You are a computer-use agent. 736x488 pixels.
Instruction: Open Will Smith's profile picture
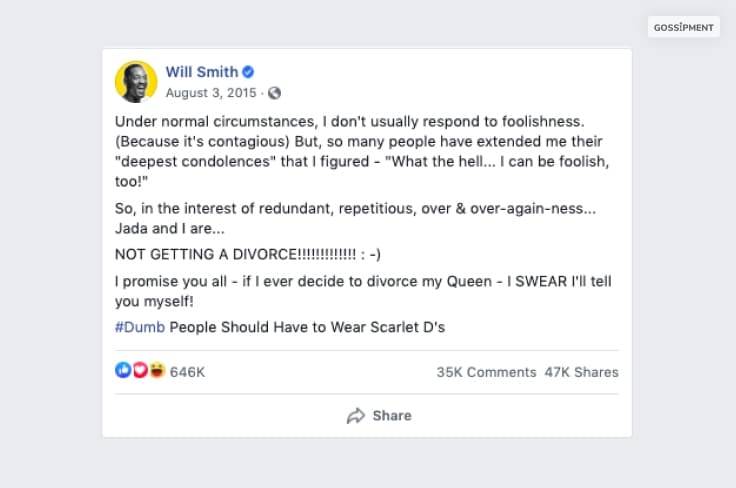136,81
